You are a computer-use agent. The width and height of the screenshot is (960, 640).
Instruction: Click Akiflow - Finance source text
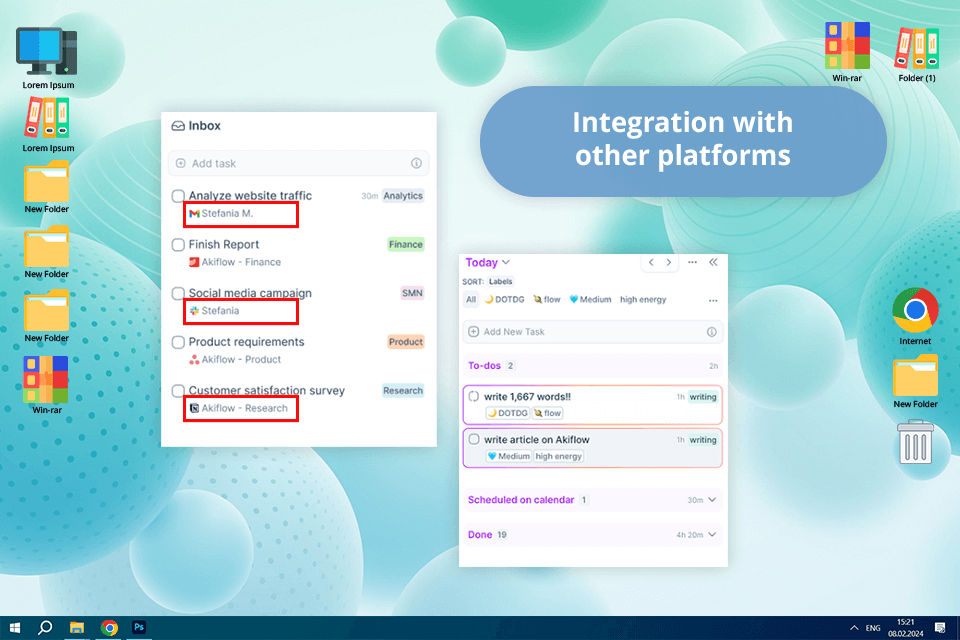[241, 262]
